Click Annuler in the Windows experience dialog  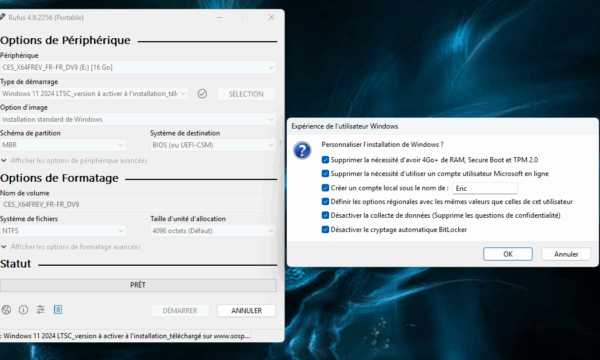pos(566,254)
